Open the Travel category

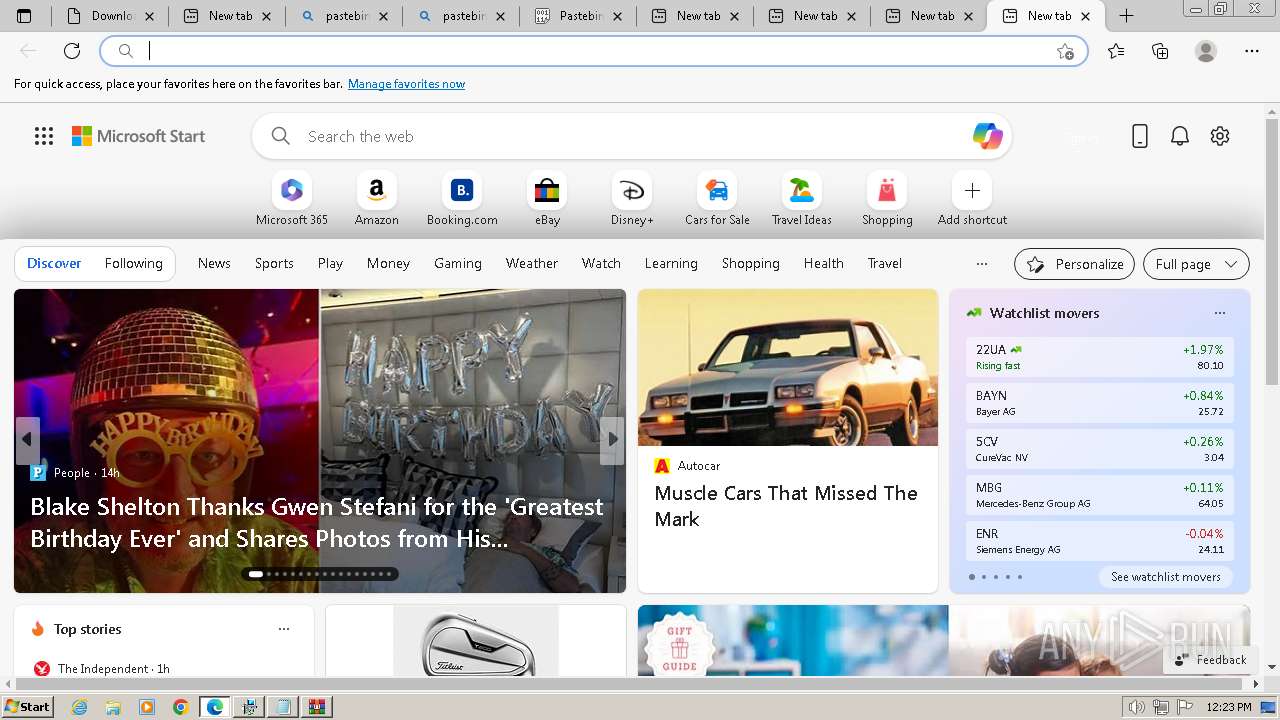tap(885, 263)
